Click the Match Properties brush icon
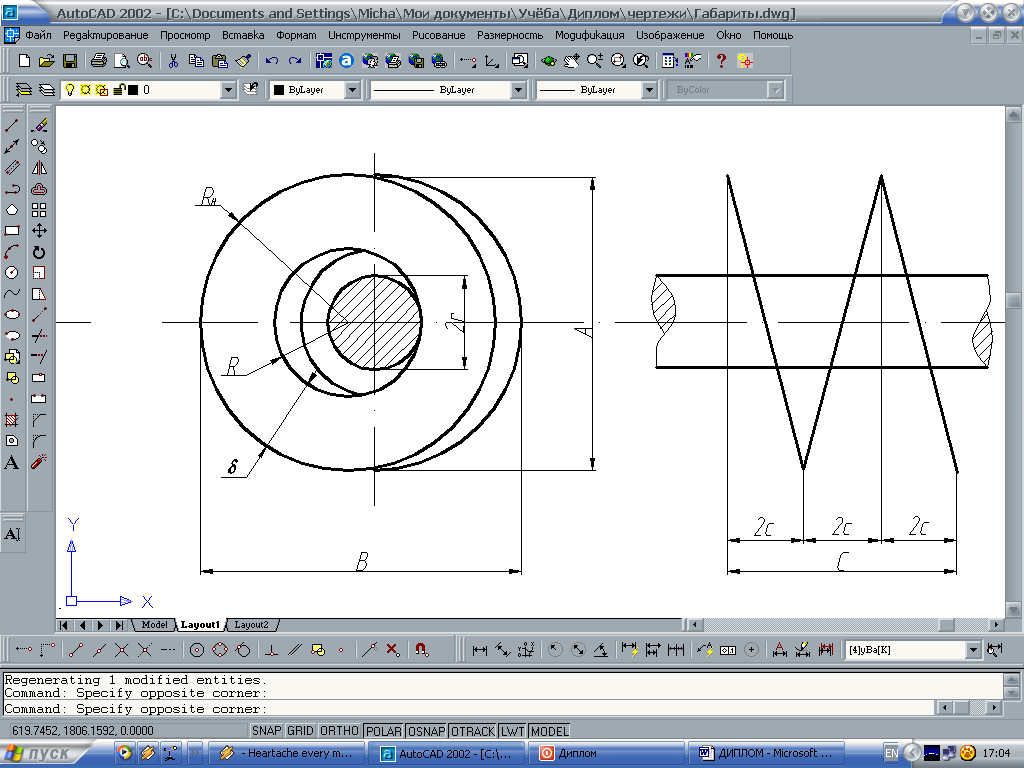 pos(243,61)
